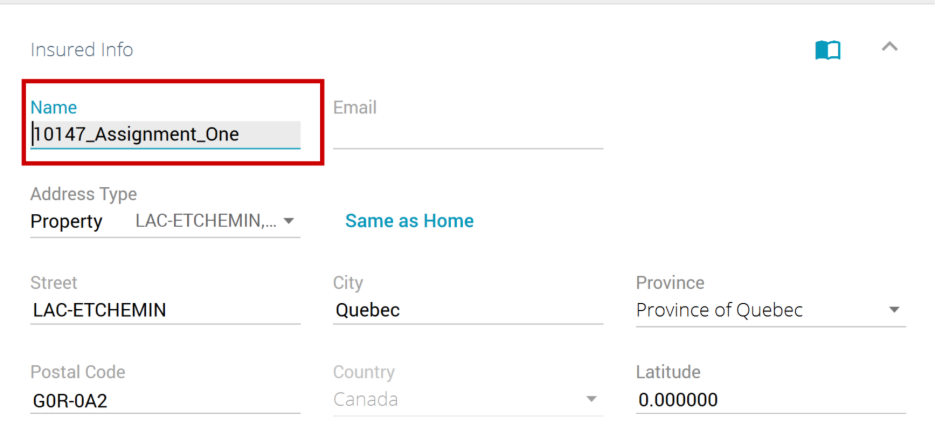
Task: Click the Postal Code label
Action: [x=77, y=372]
